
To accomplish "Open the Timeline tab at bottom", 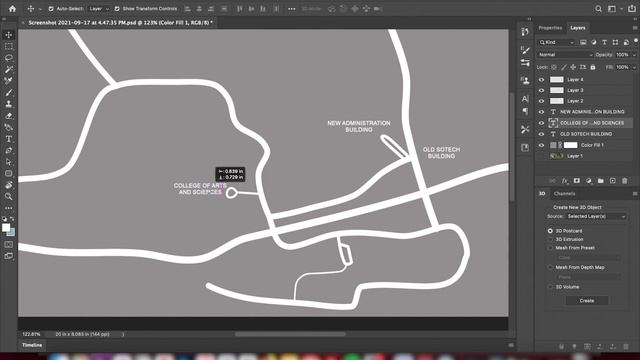I will tap(32, 345).
